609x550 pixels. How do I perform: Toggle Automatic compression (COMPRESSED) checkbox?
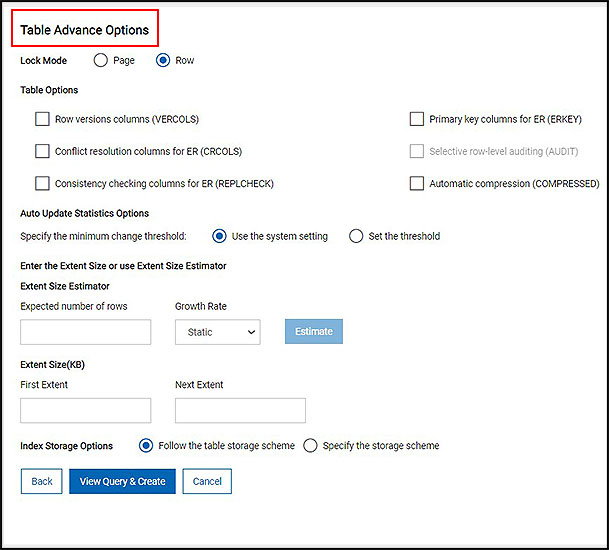417,183
